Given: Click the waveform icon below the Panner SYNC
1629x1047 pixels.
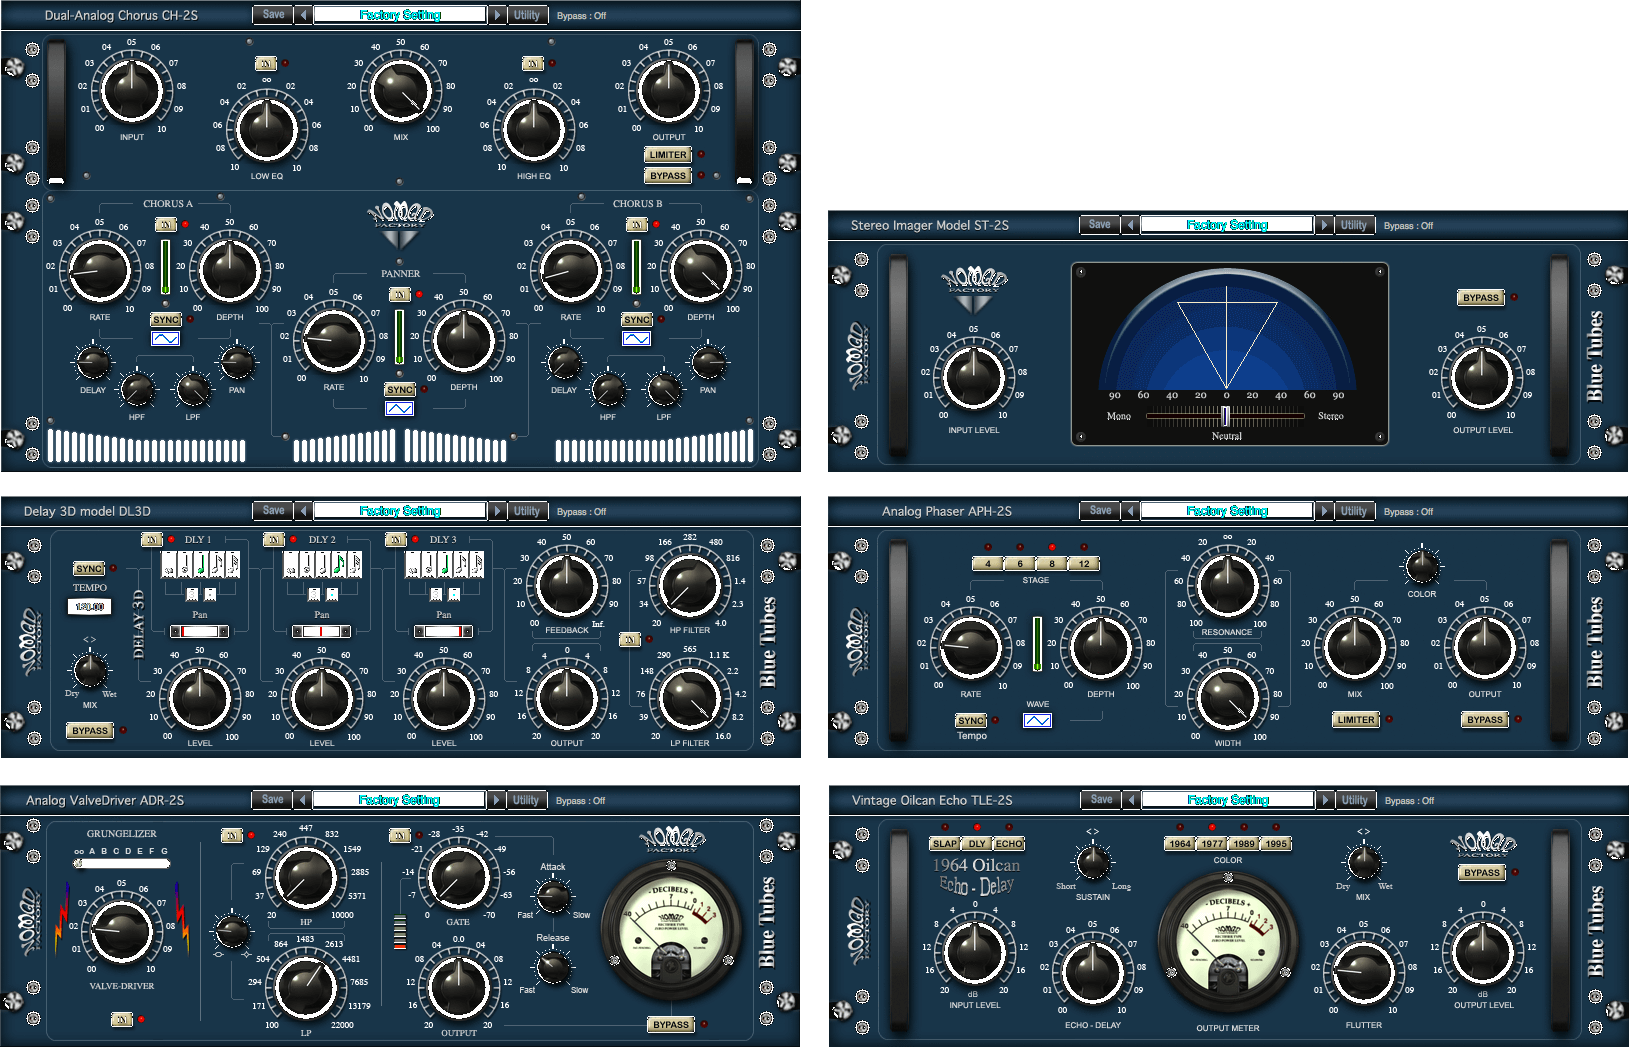Looking at the screenshot, I should click(399, 408).
